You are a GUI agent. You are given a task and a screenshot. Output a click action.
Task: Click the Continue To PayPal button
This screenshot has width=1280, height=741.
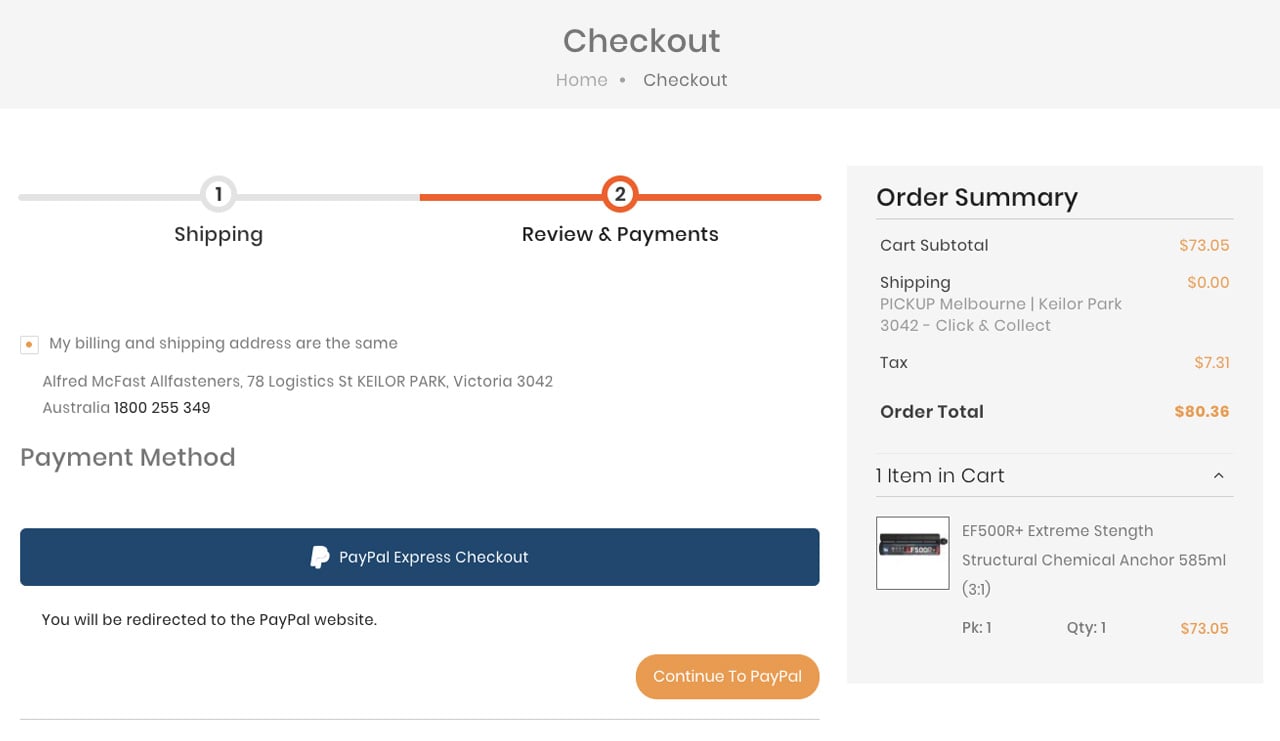point(727,677)
